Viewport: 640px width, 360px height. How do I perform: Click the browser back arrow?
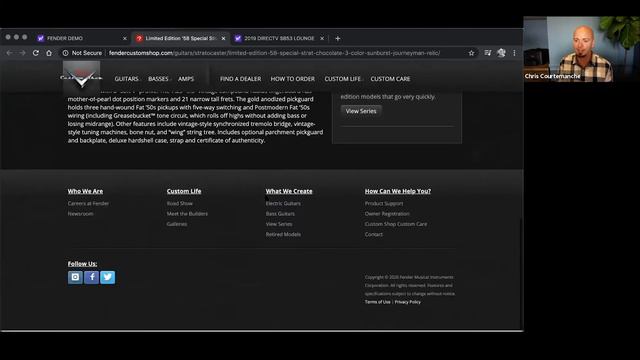[9, 53]
